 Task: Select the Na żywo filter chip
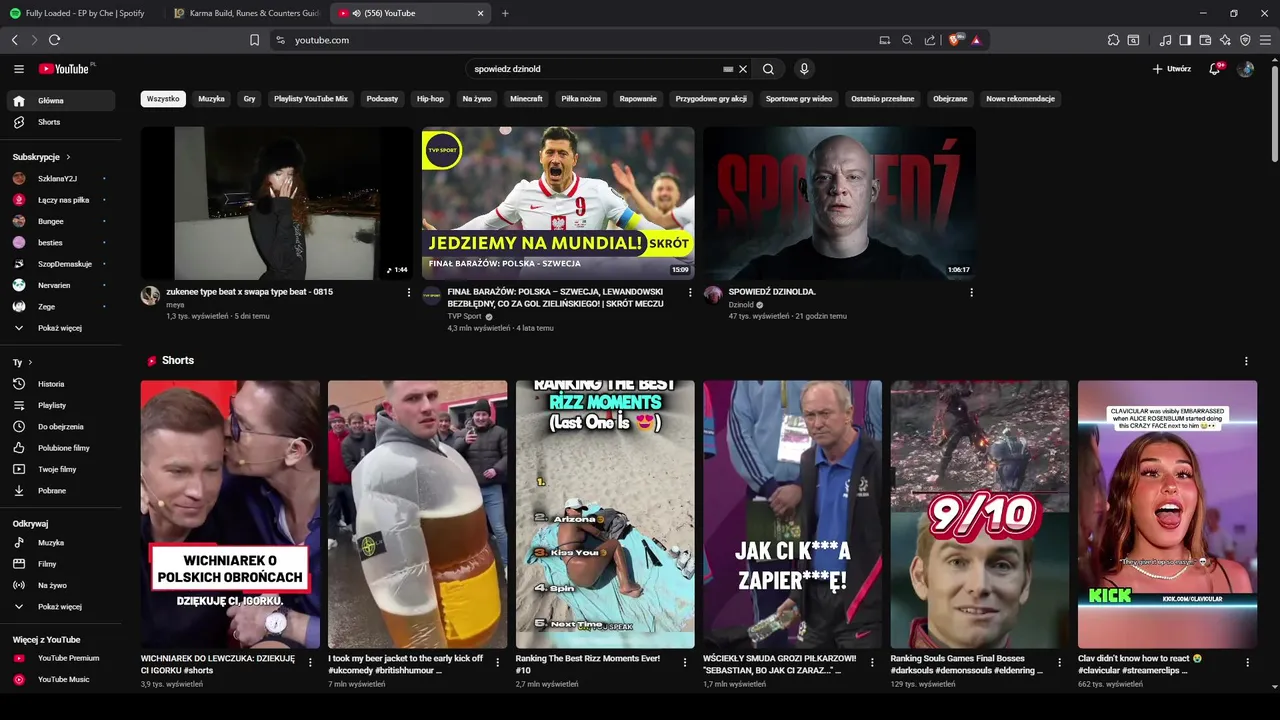pos(477,99)
